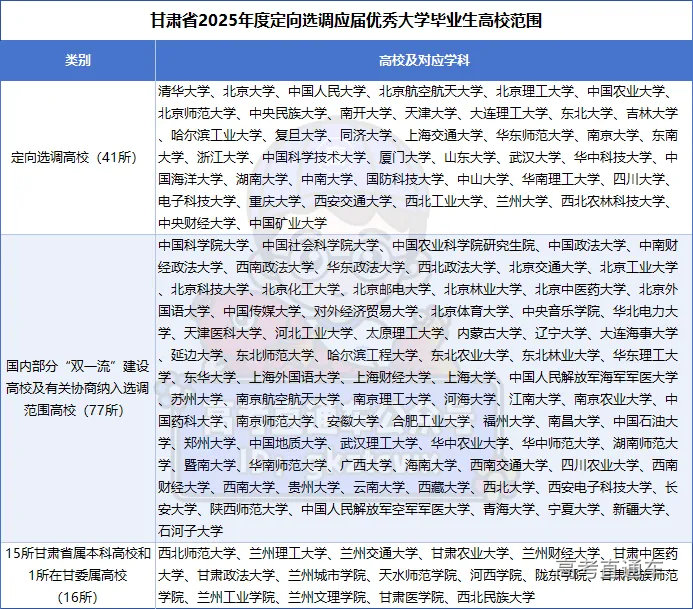The width and height of the screenshot is (693, 609).
Task: Click 北京中医药大学 in the list
Action: click(x=580, y=289)
